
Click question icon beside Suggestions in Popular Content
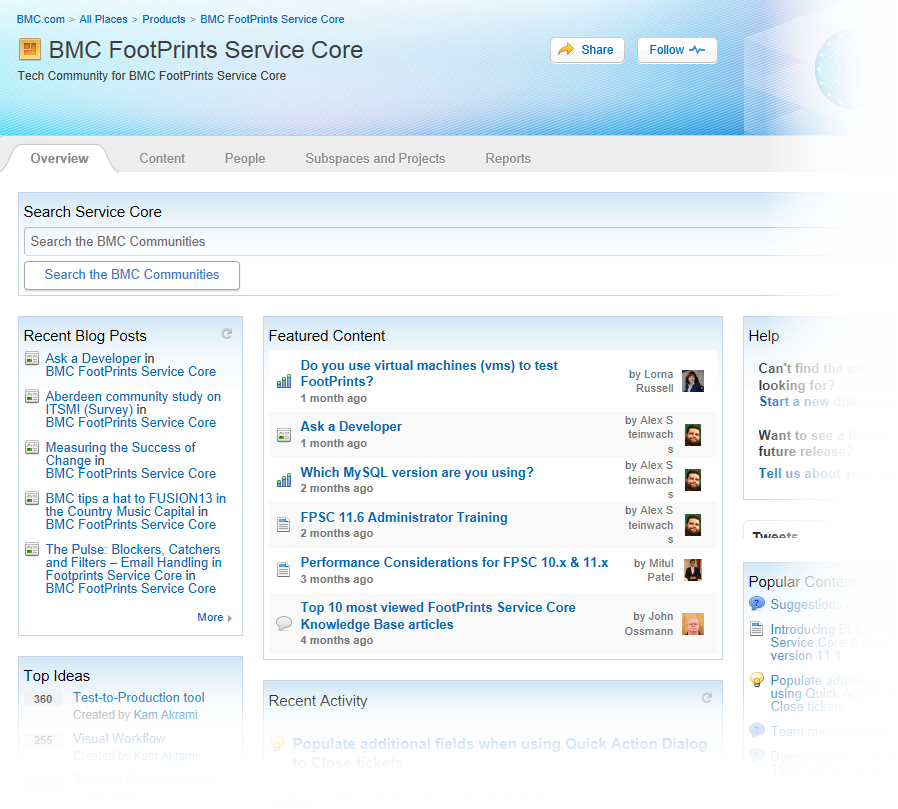pyautogui.click(x=757, y=603)
